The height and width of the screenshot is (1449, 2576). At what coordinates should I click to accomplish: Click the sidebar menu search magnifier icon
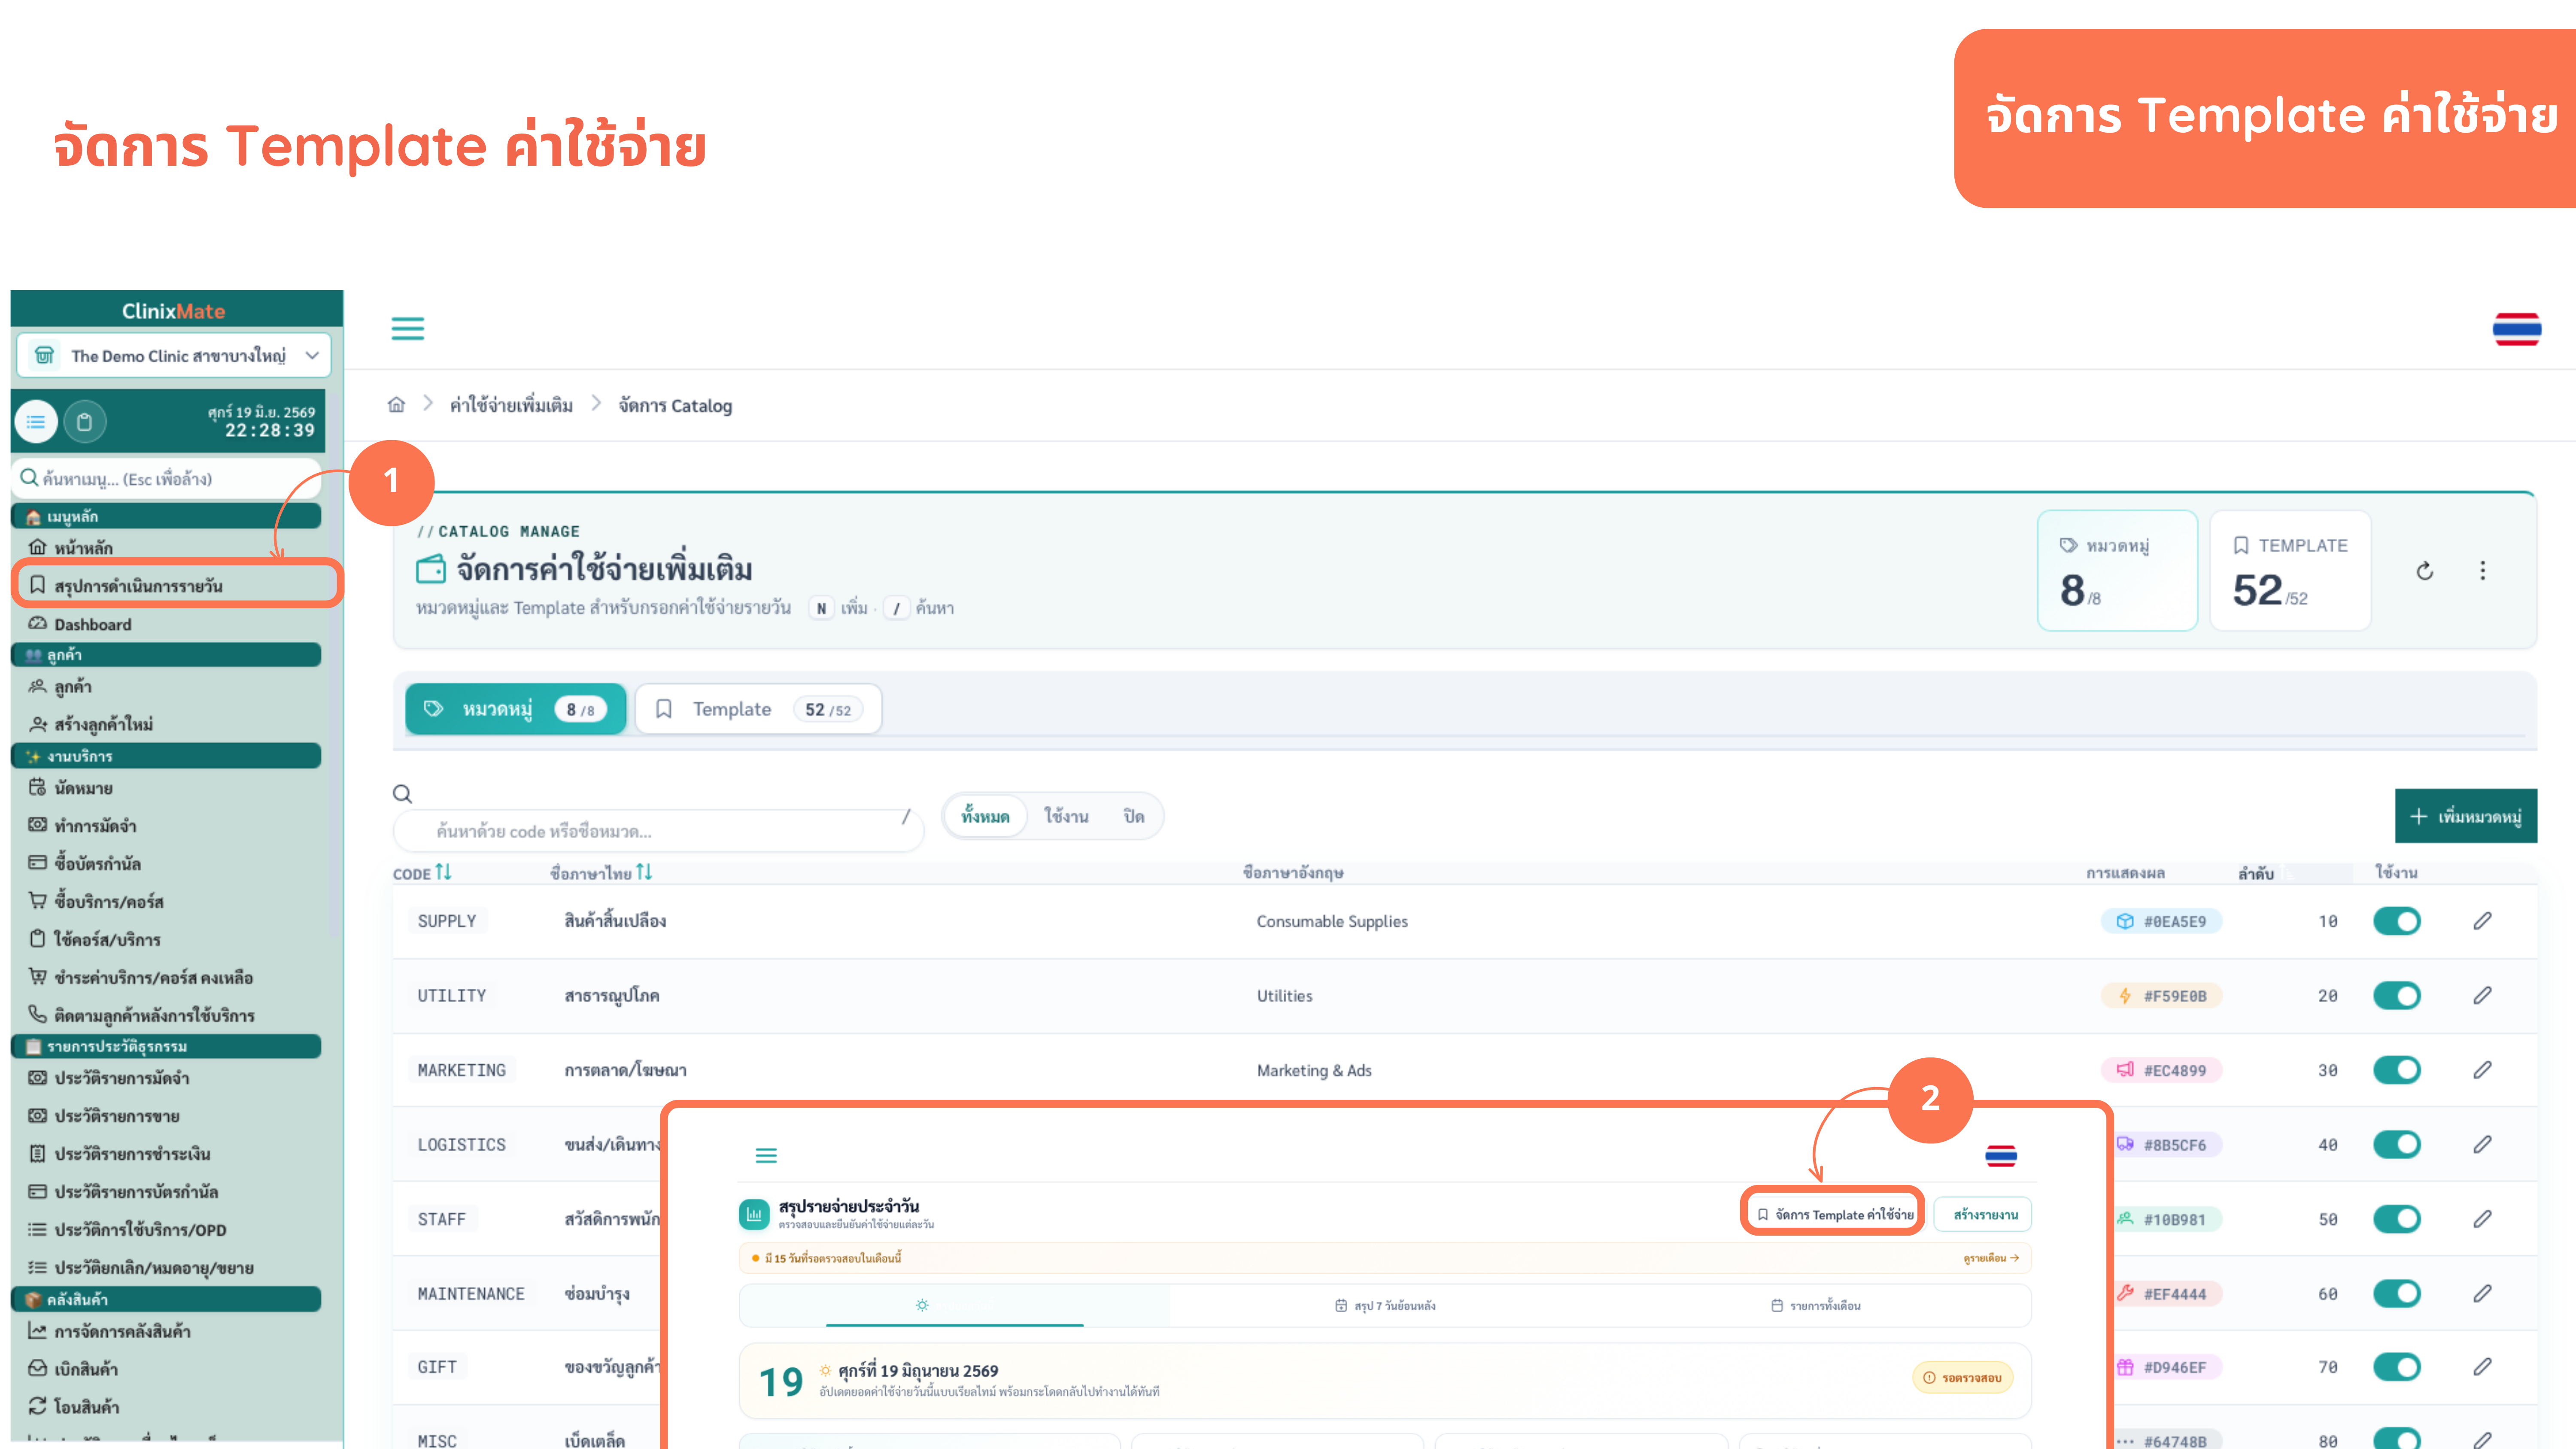pos(29,478)
